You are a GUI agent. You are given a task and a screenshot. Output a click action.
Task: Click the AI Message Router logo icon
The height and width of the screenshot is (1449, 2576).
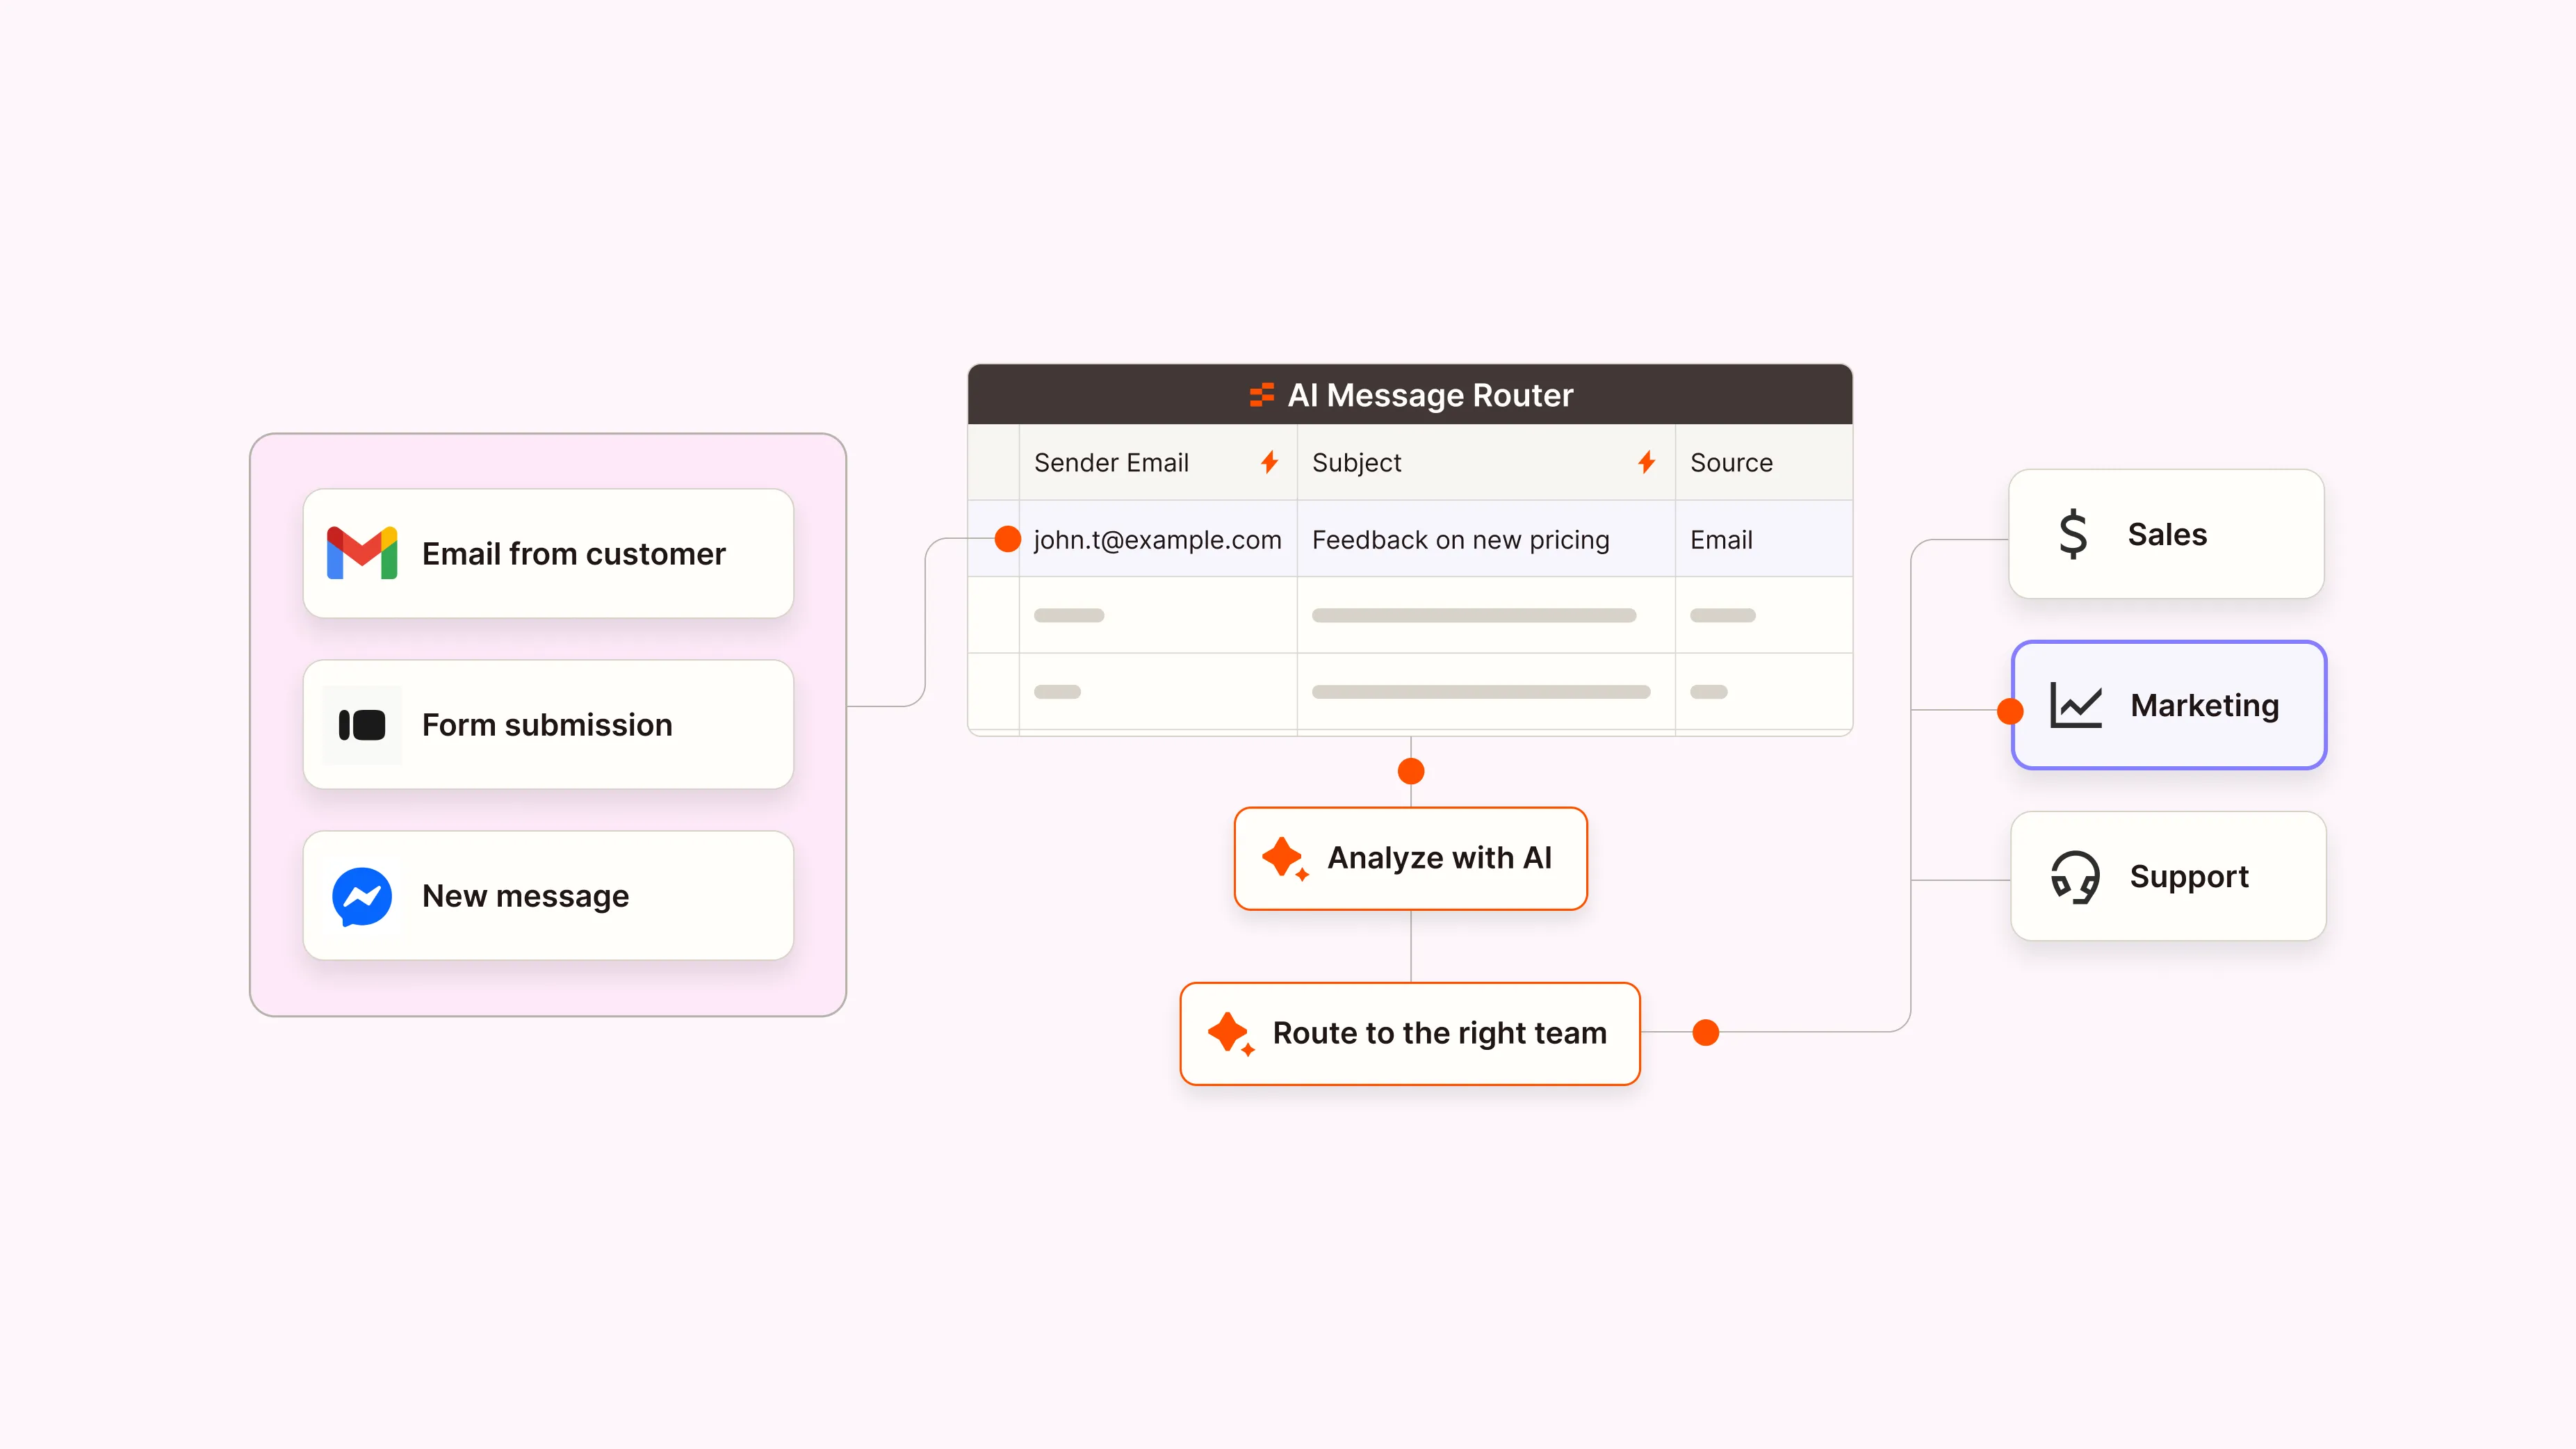[x=1262, y=395]
